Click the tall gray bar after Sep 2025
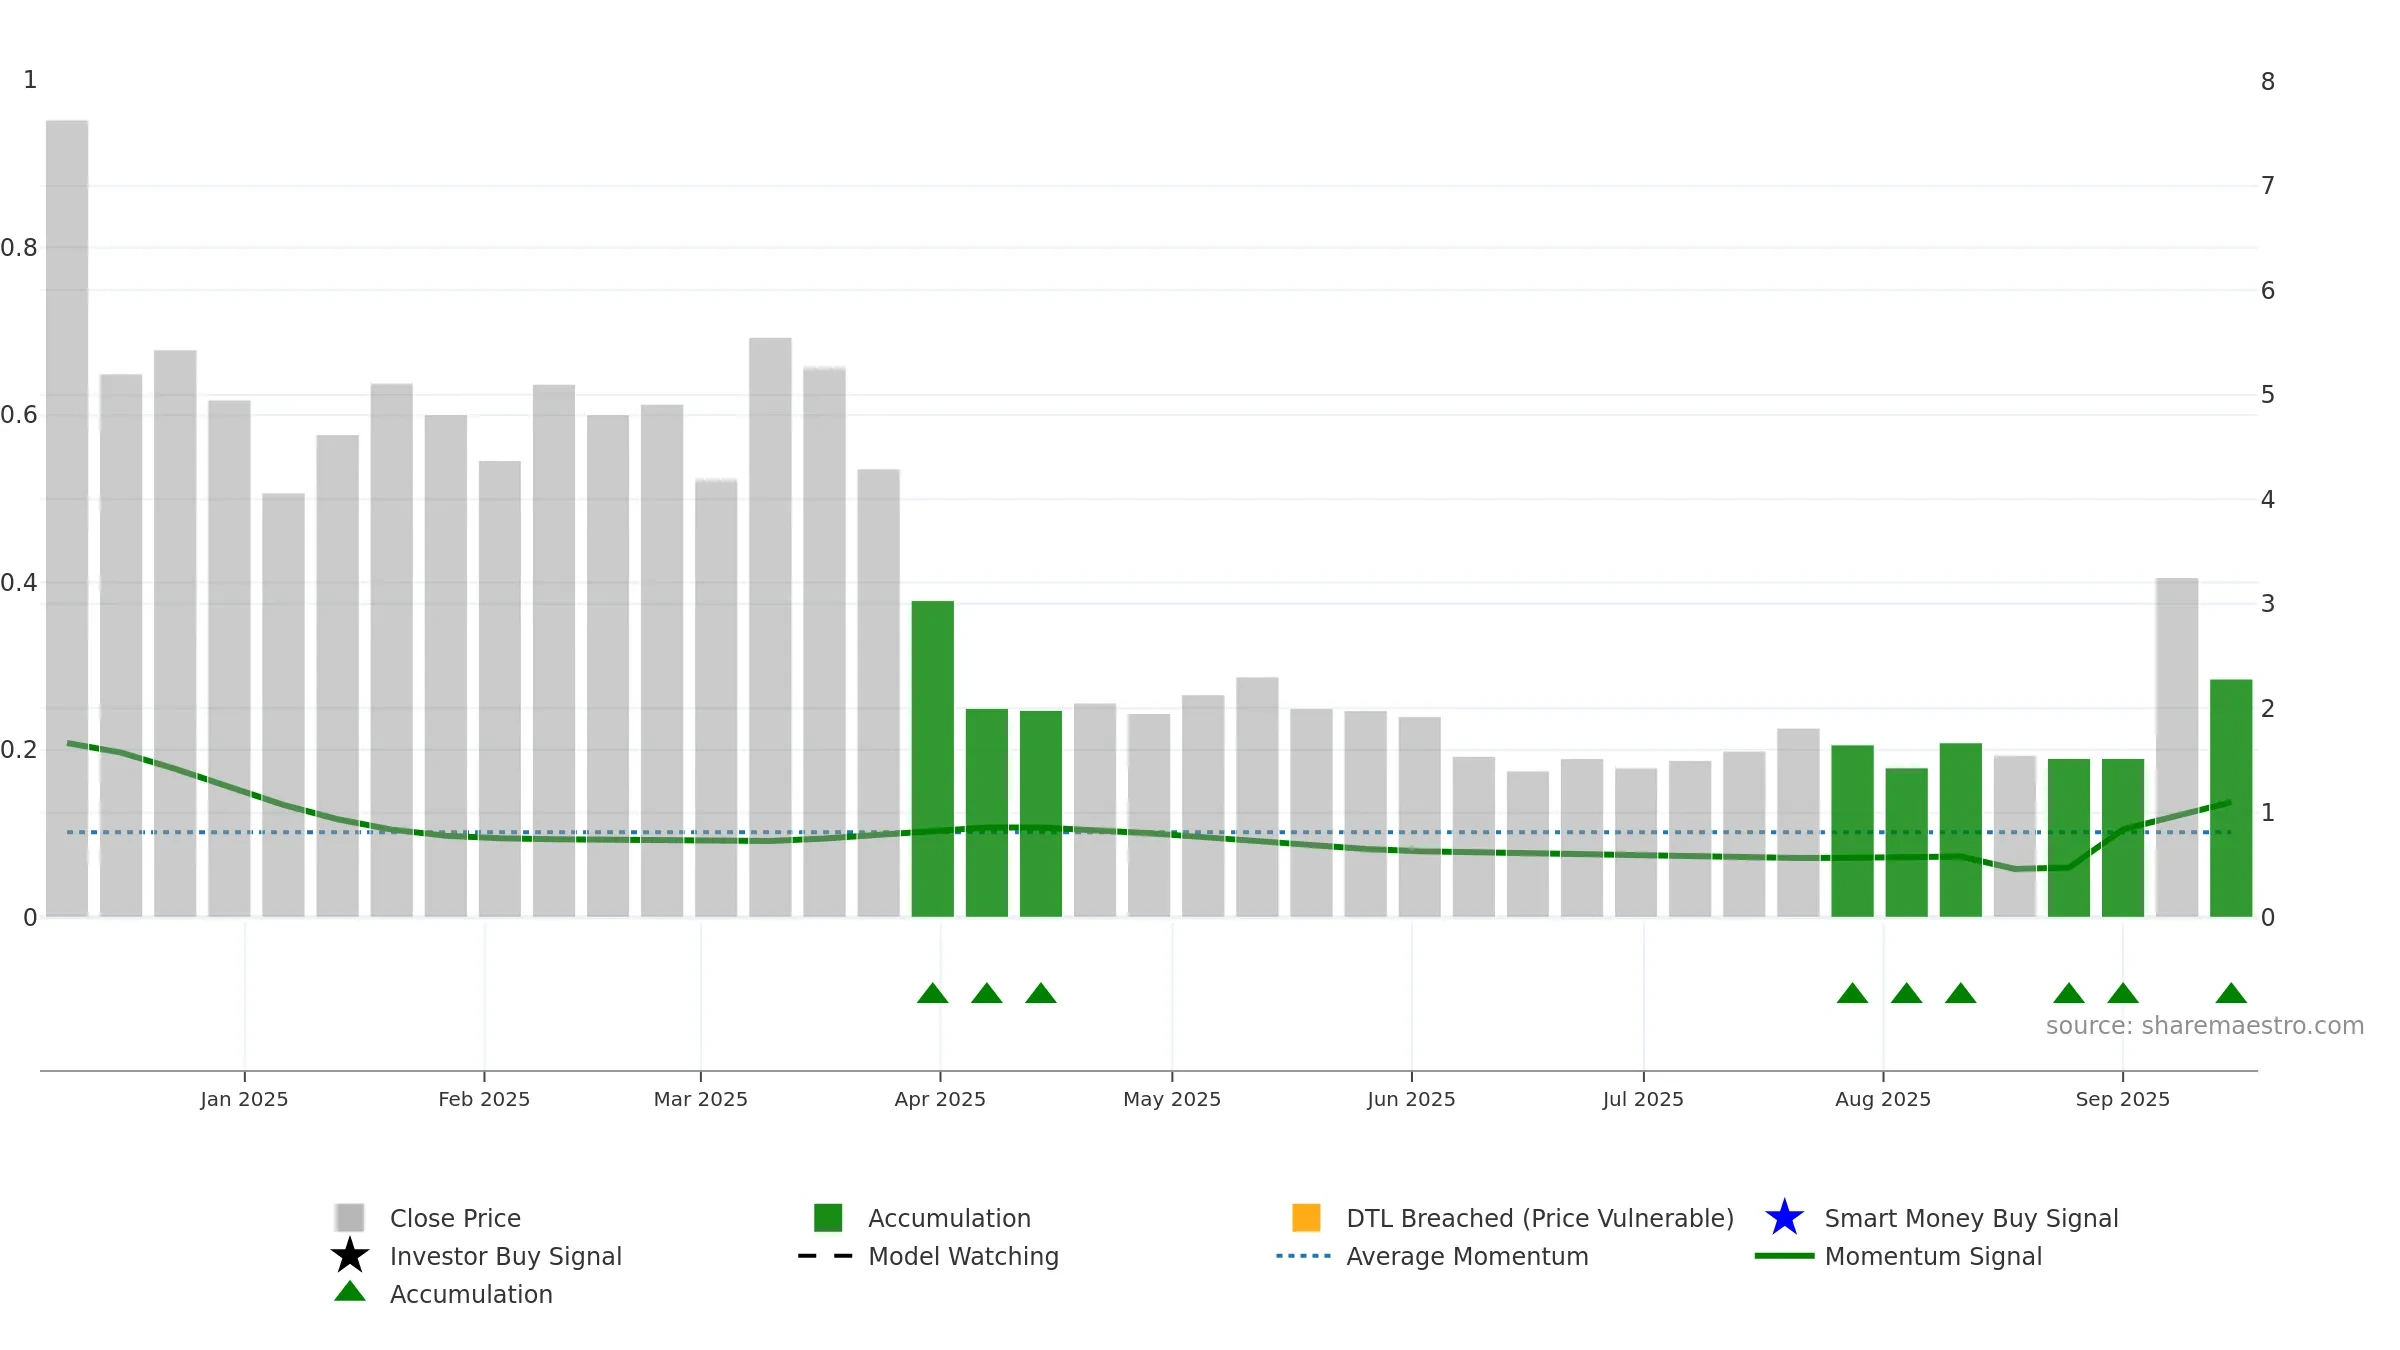This screenshot has height=1350, width=2400. [2177, 747]
